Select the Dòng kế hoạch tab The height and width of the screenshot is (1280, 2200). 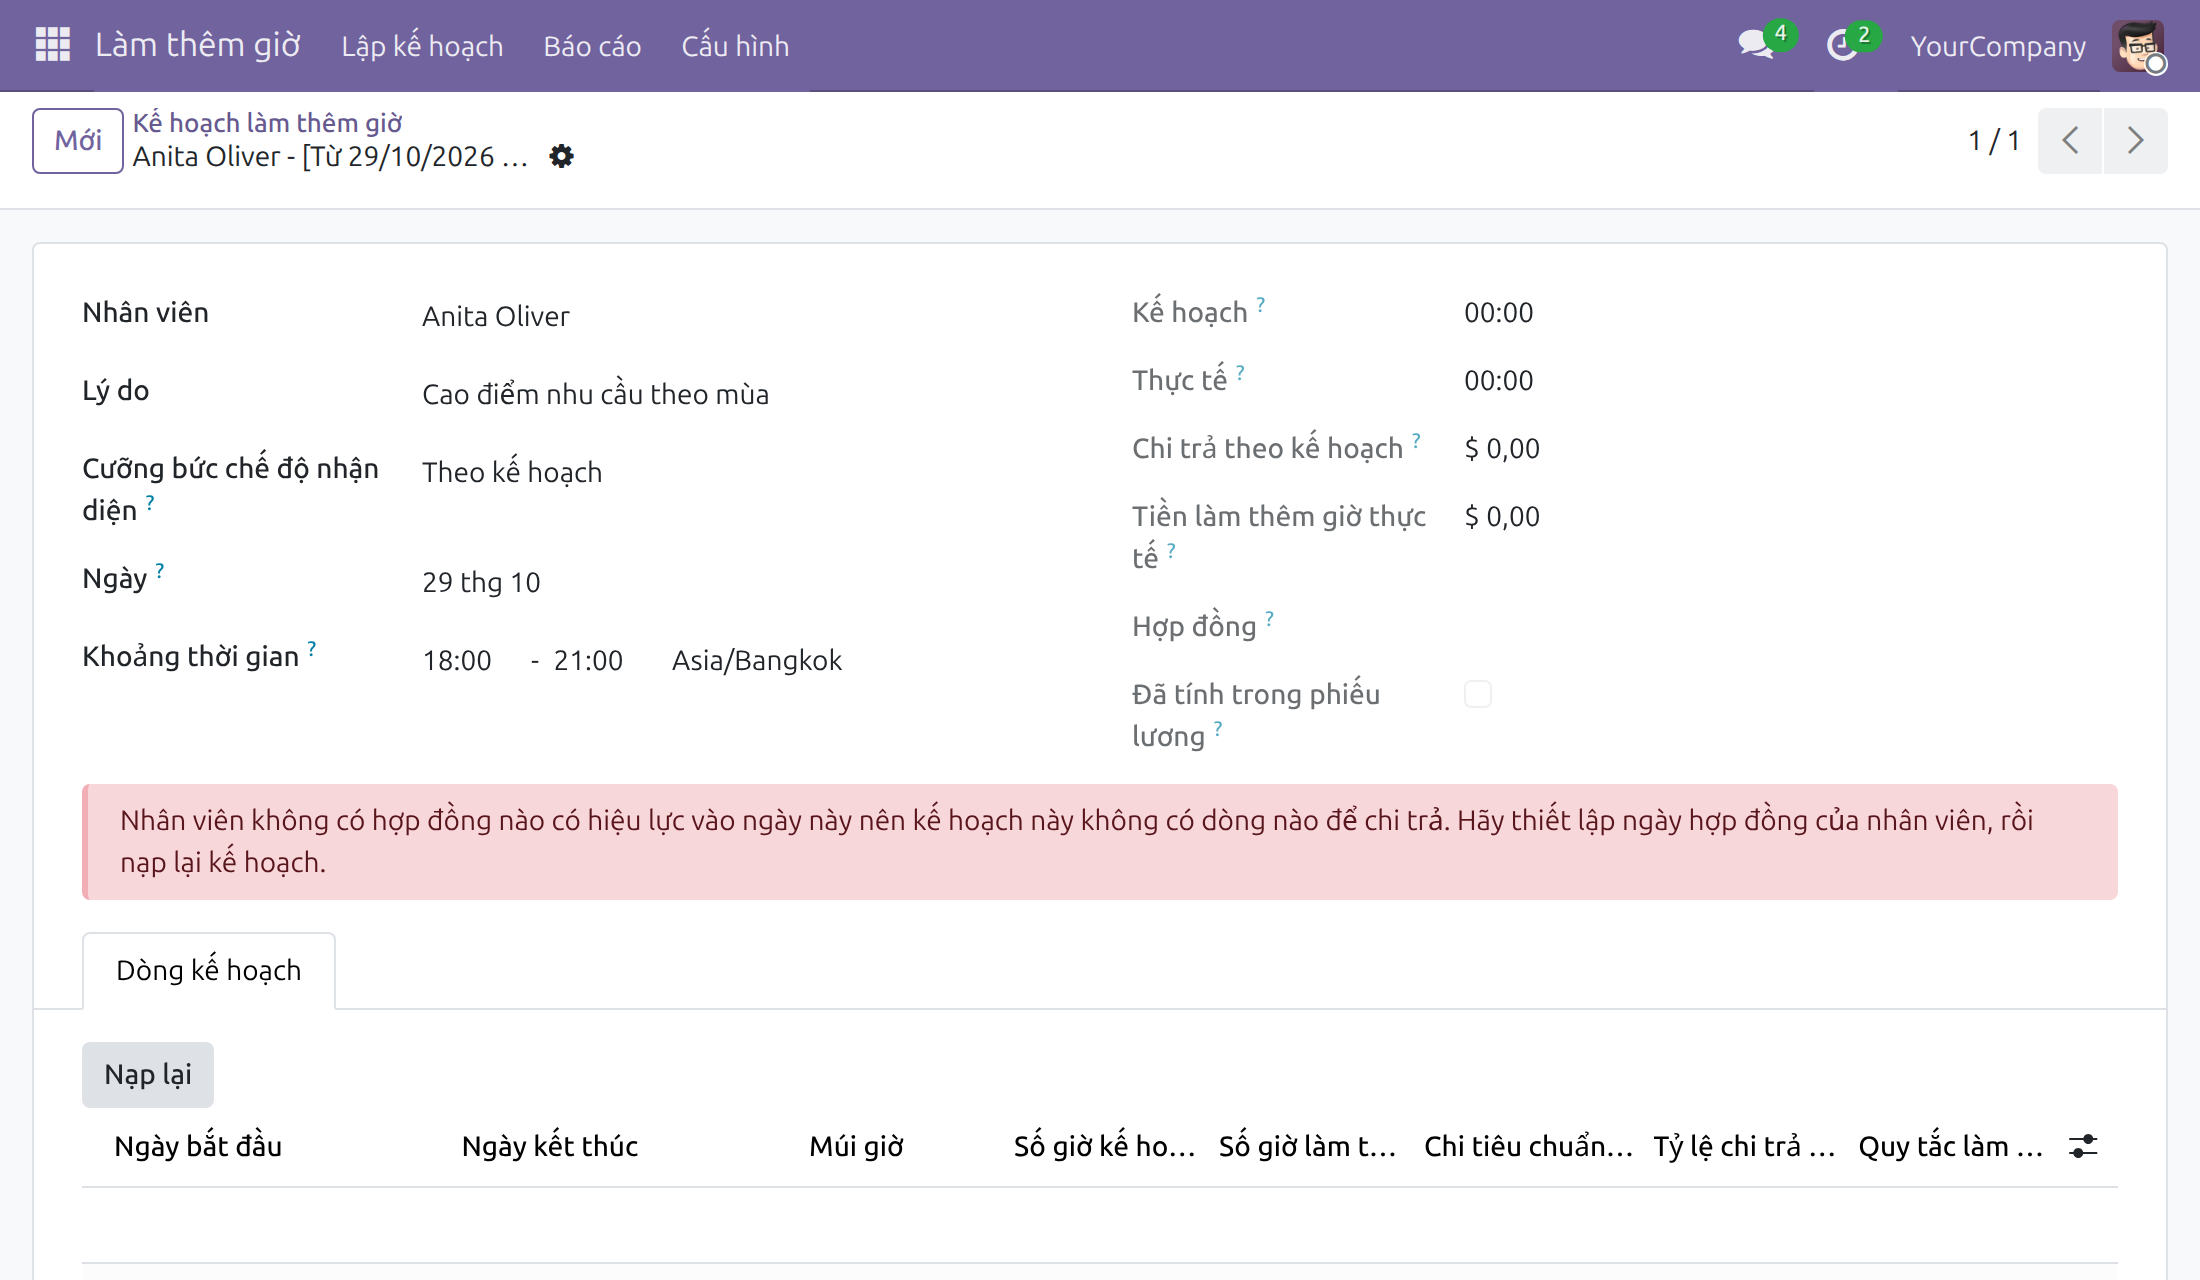209,970
